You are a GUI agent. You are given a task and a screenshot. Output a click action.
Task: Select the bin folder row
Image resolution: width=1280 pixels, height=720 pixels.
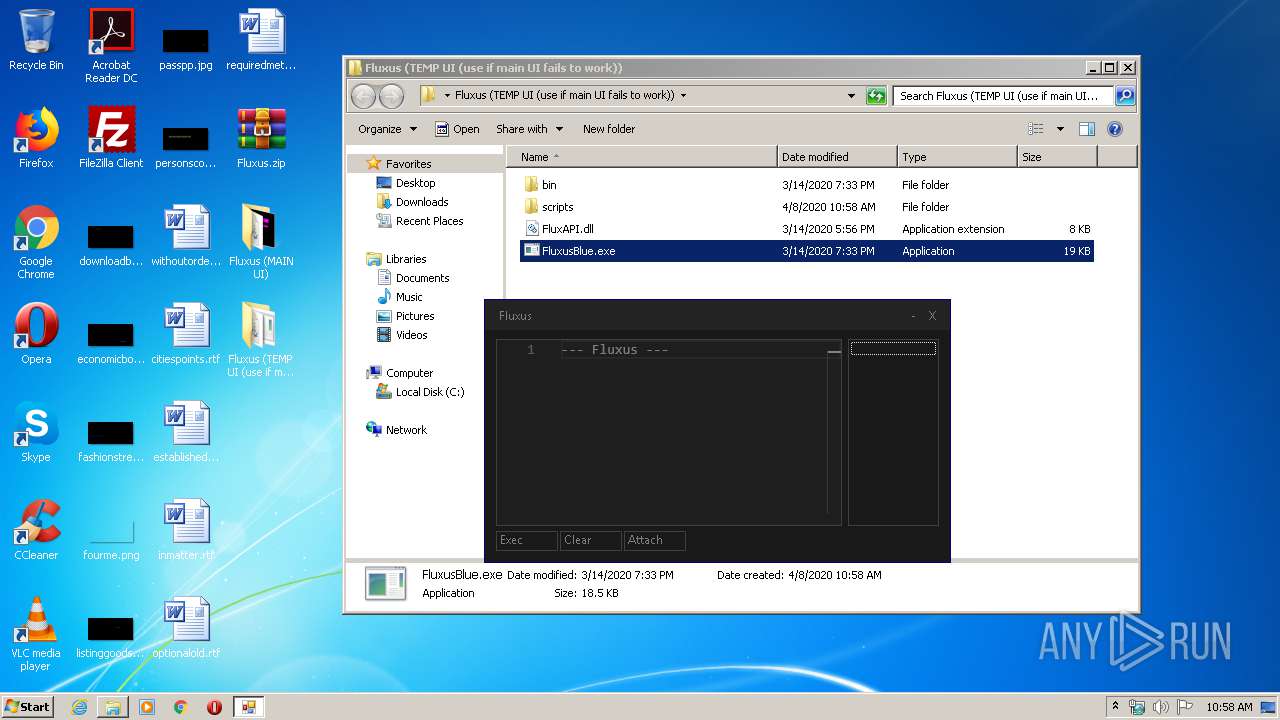point(806,185)
